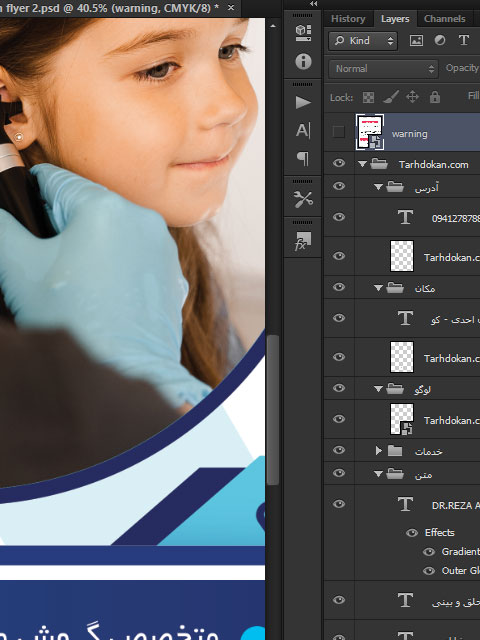The image size is (480, 640).
Task: Filter layers by type (T) layers
Action: pos(463,40)
